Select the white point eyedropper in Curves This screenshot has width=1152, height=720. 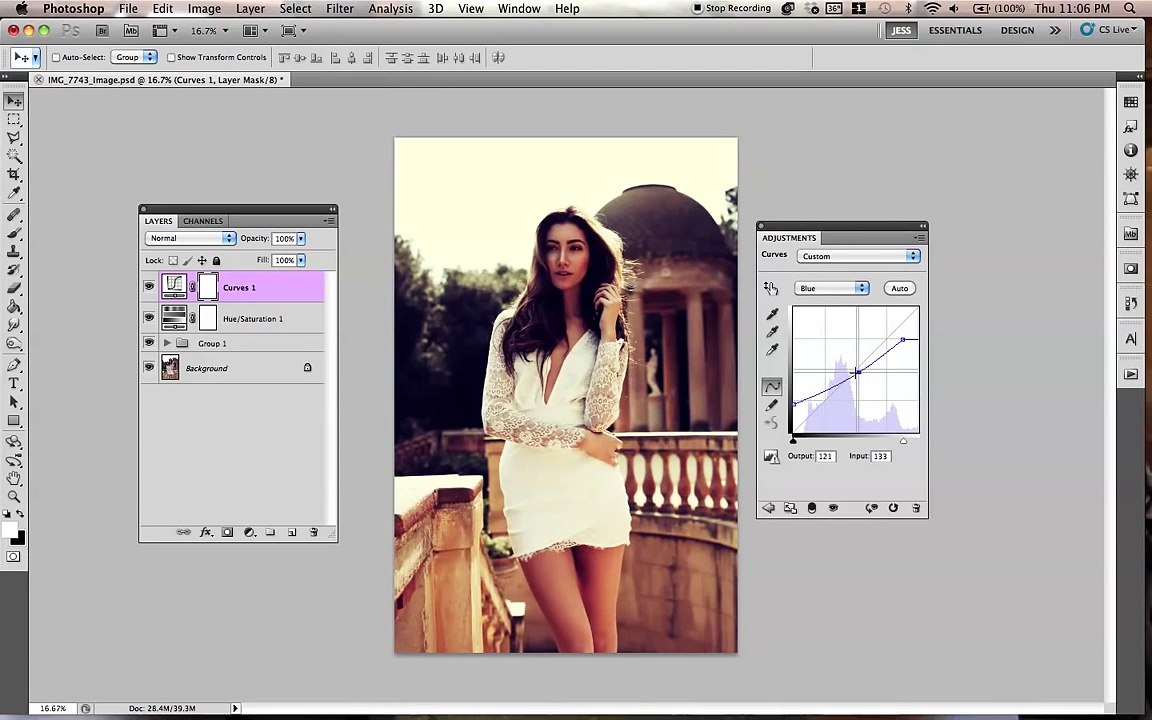[772, 350]
